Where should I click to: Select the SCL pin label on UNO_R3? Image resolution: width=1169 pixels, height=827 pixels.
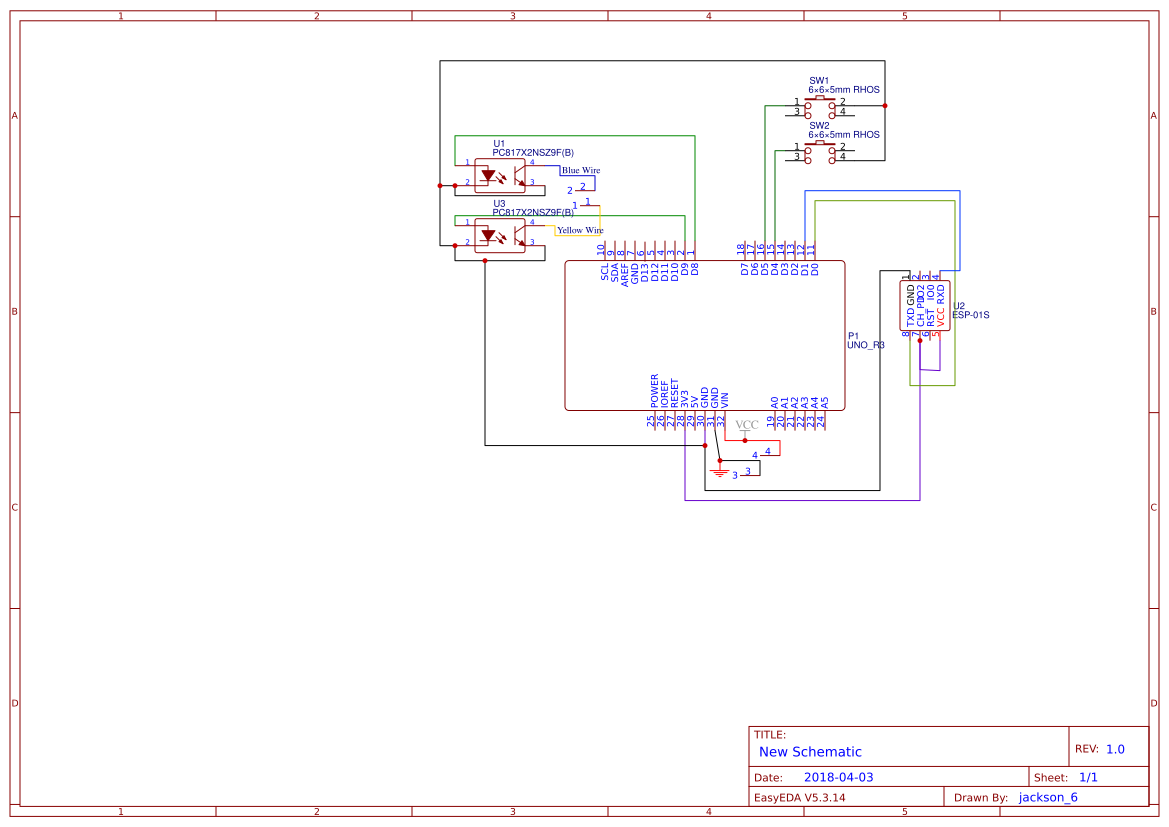pyautogui.click(x=604, y=270)
